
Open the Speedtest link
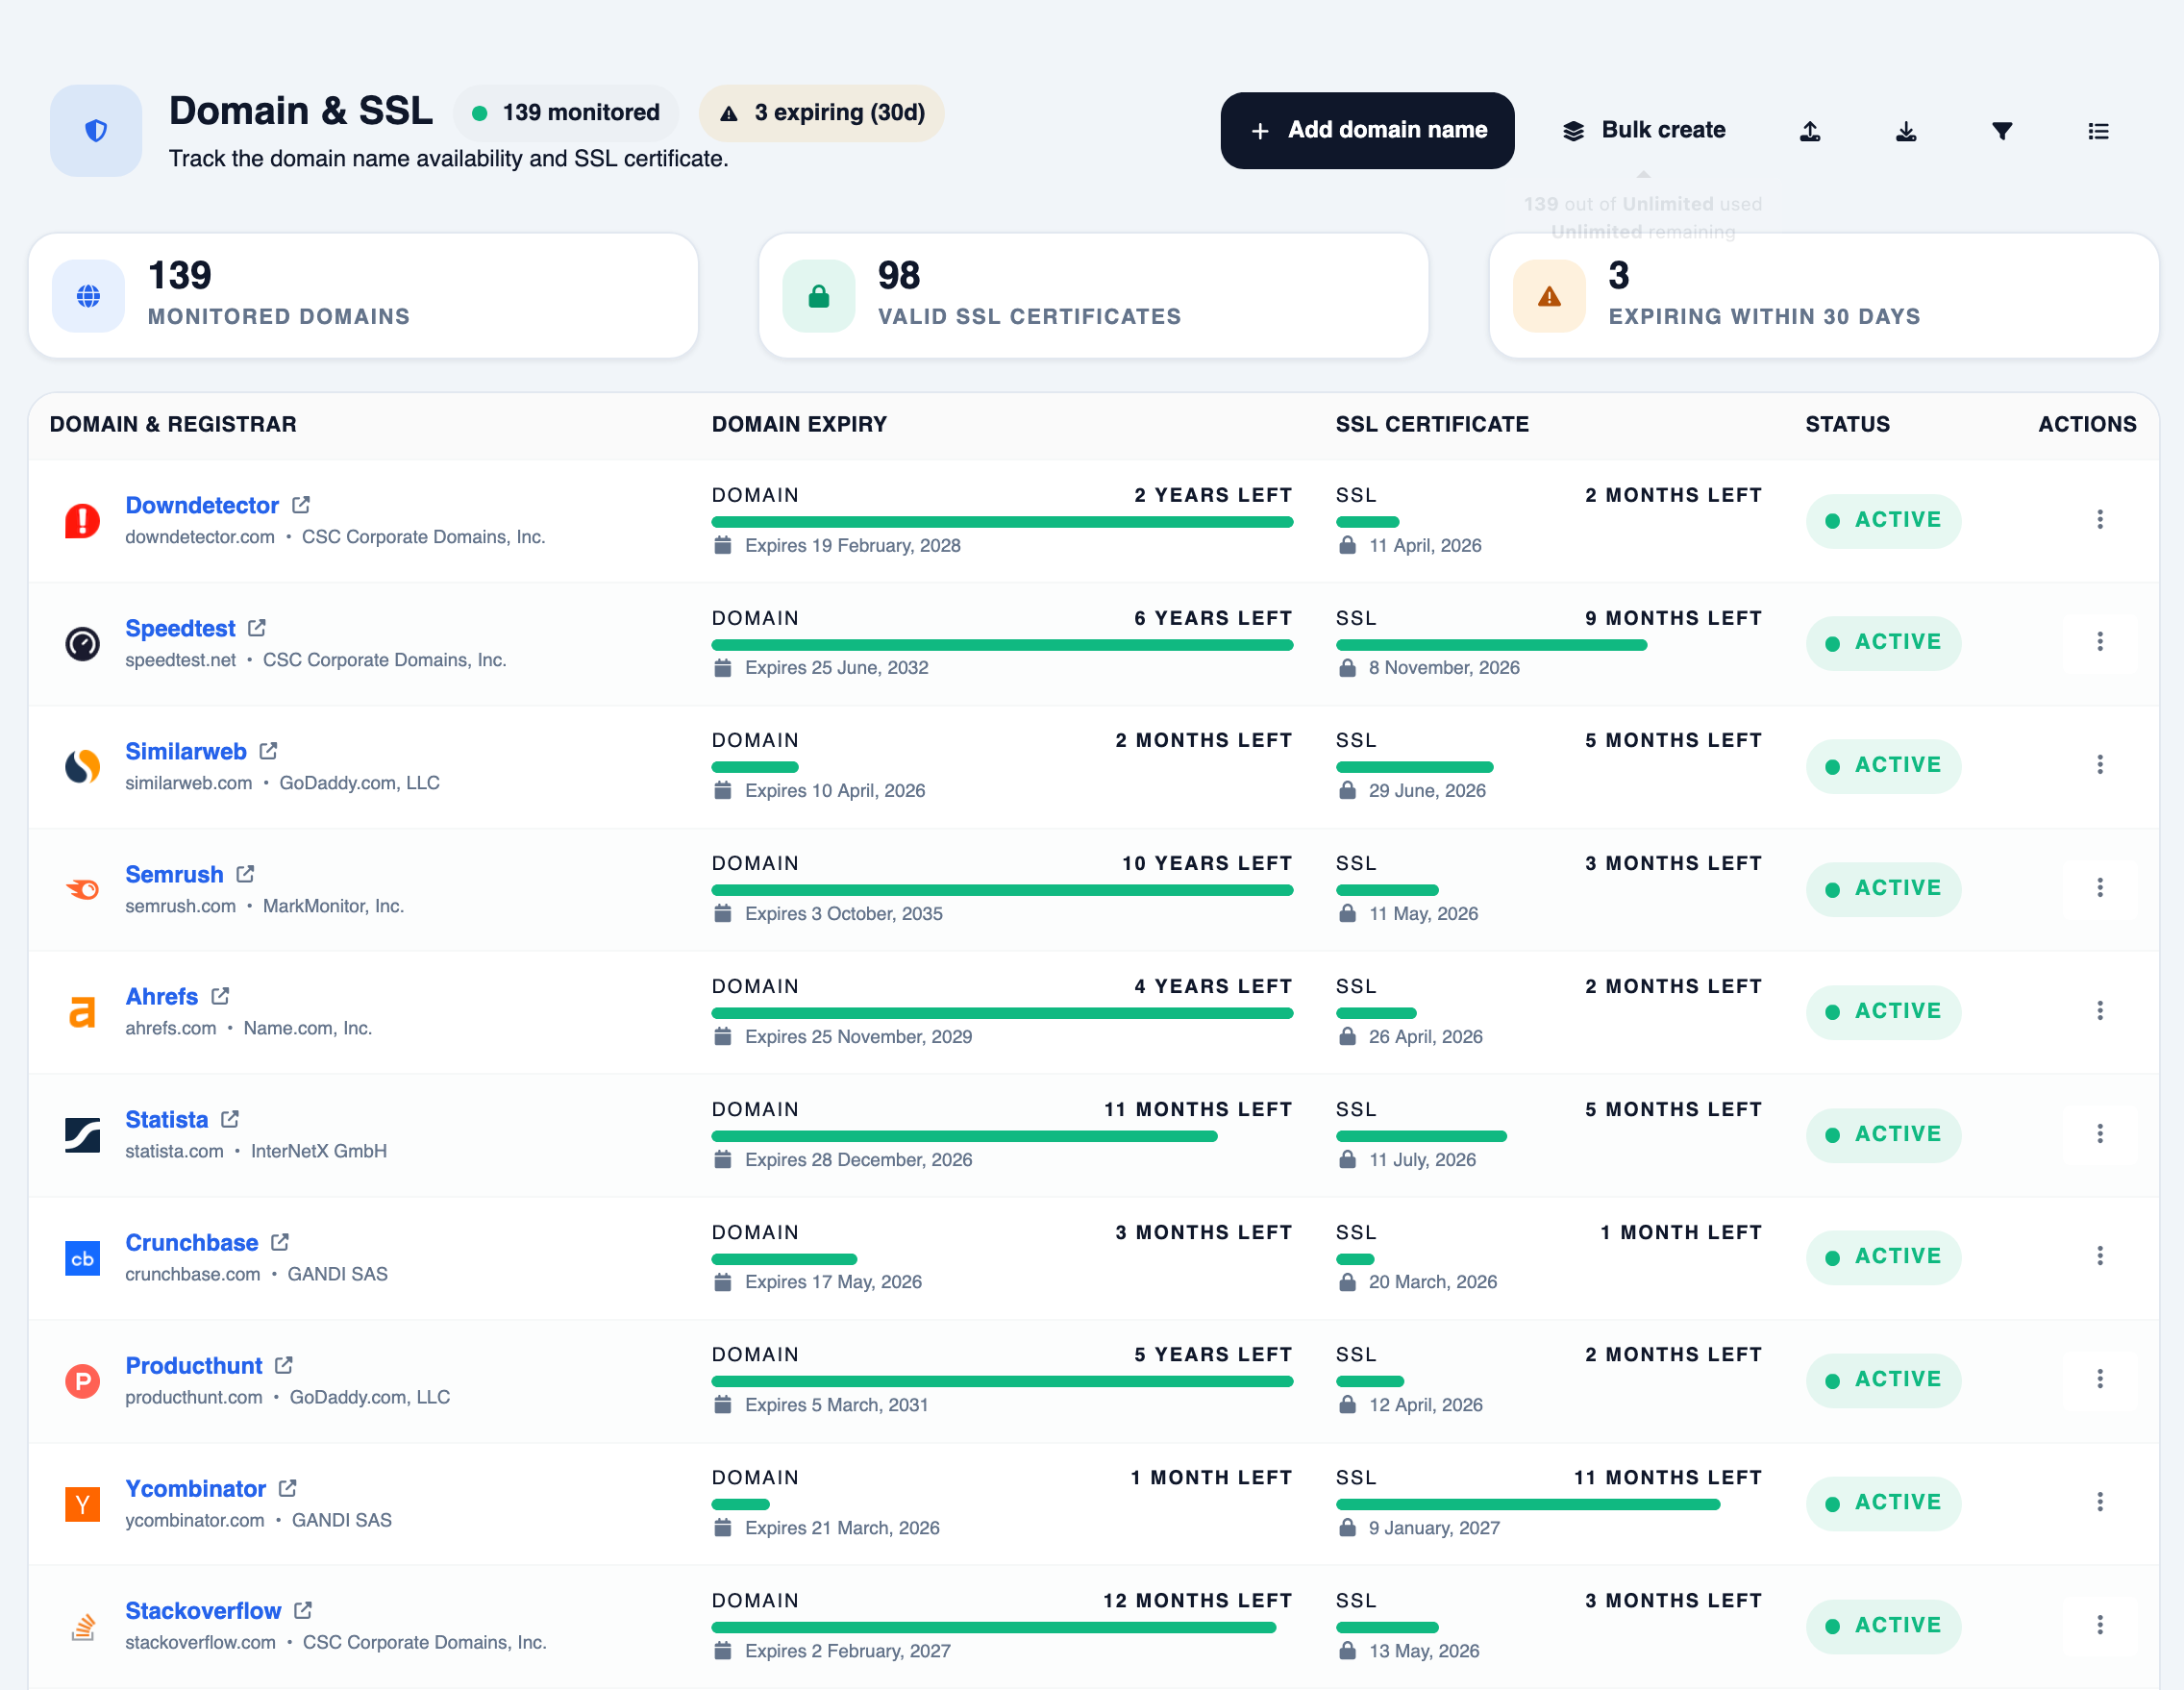(x=180, y=628)
